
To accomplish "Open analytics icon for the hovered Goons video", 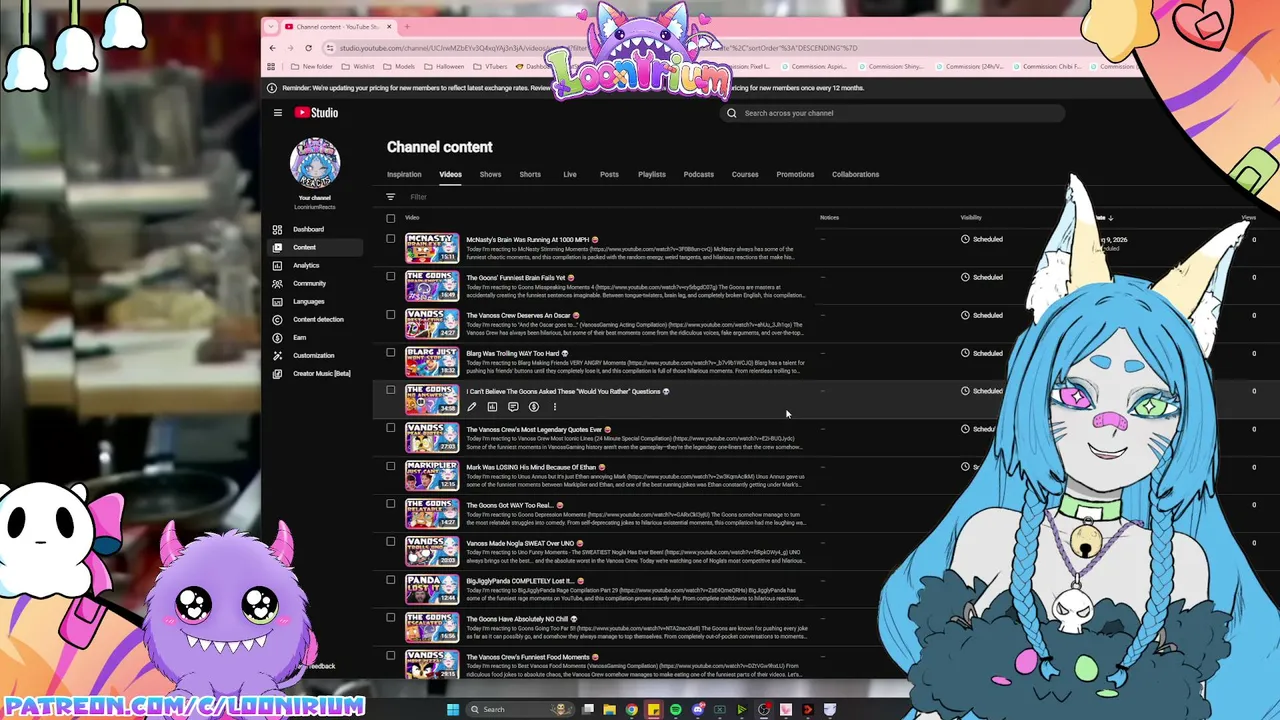I will tap(492, 407).
